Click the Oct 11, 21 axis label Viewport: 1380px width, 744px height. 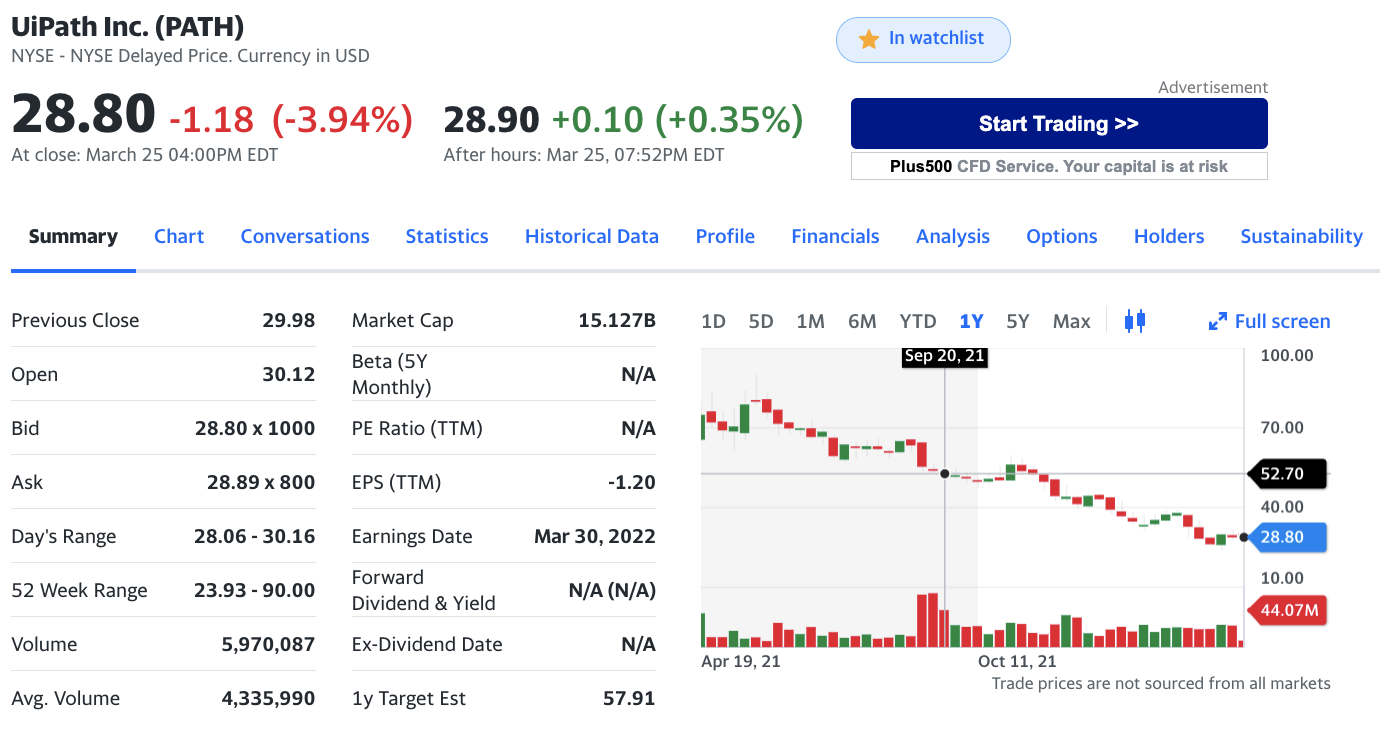(1017, 662)
